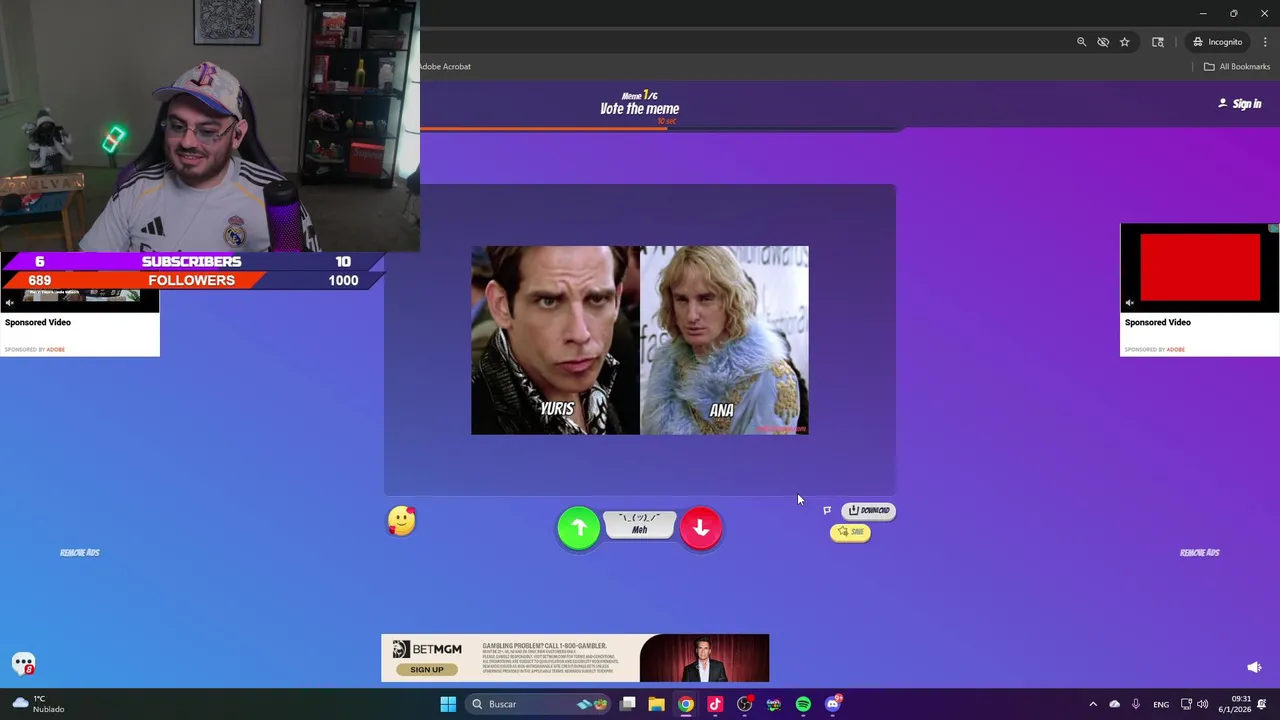Image resolution: width=1280 pixels, height=720 pixels.
Task: Vote Meh on the meme
Action: click(640, 524)
